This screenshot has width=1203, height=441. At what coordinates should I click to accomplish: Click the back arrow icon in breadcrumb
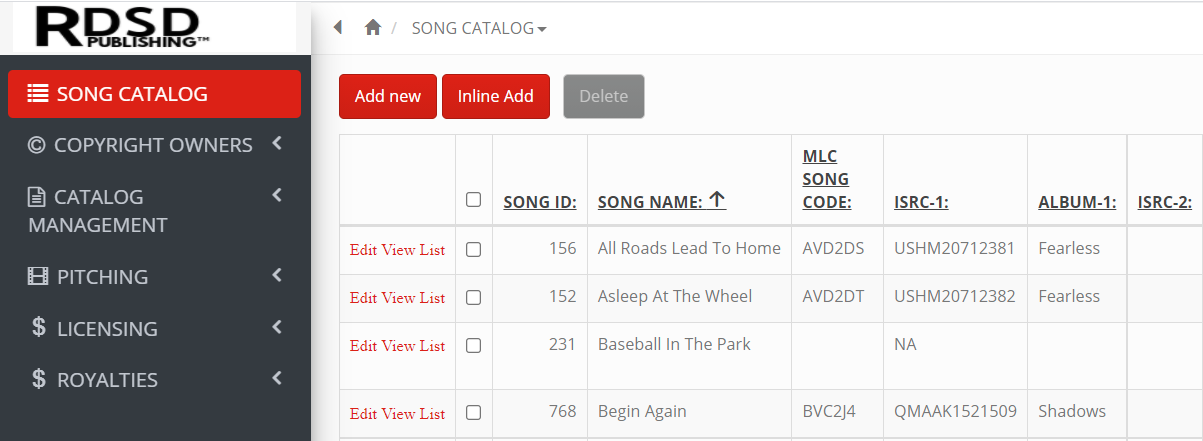pyautogui.click(x=338, y=28)
